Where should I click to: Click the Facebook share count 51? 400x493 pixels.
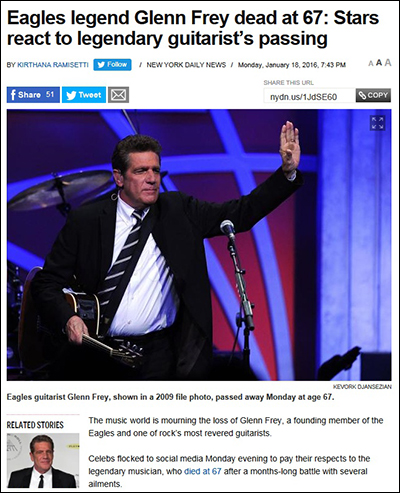coord(50,94)
